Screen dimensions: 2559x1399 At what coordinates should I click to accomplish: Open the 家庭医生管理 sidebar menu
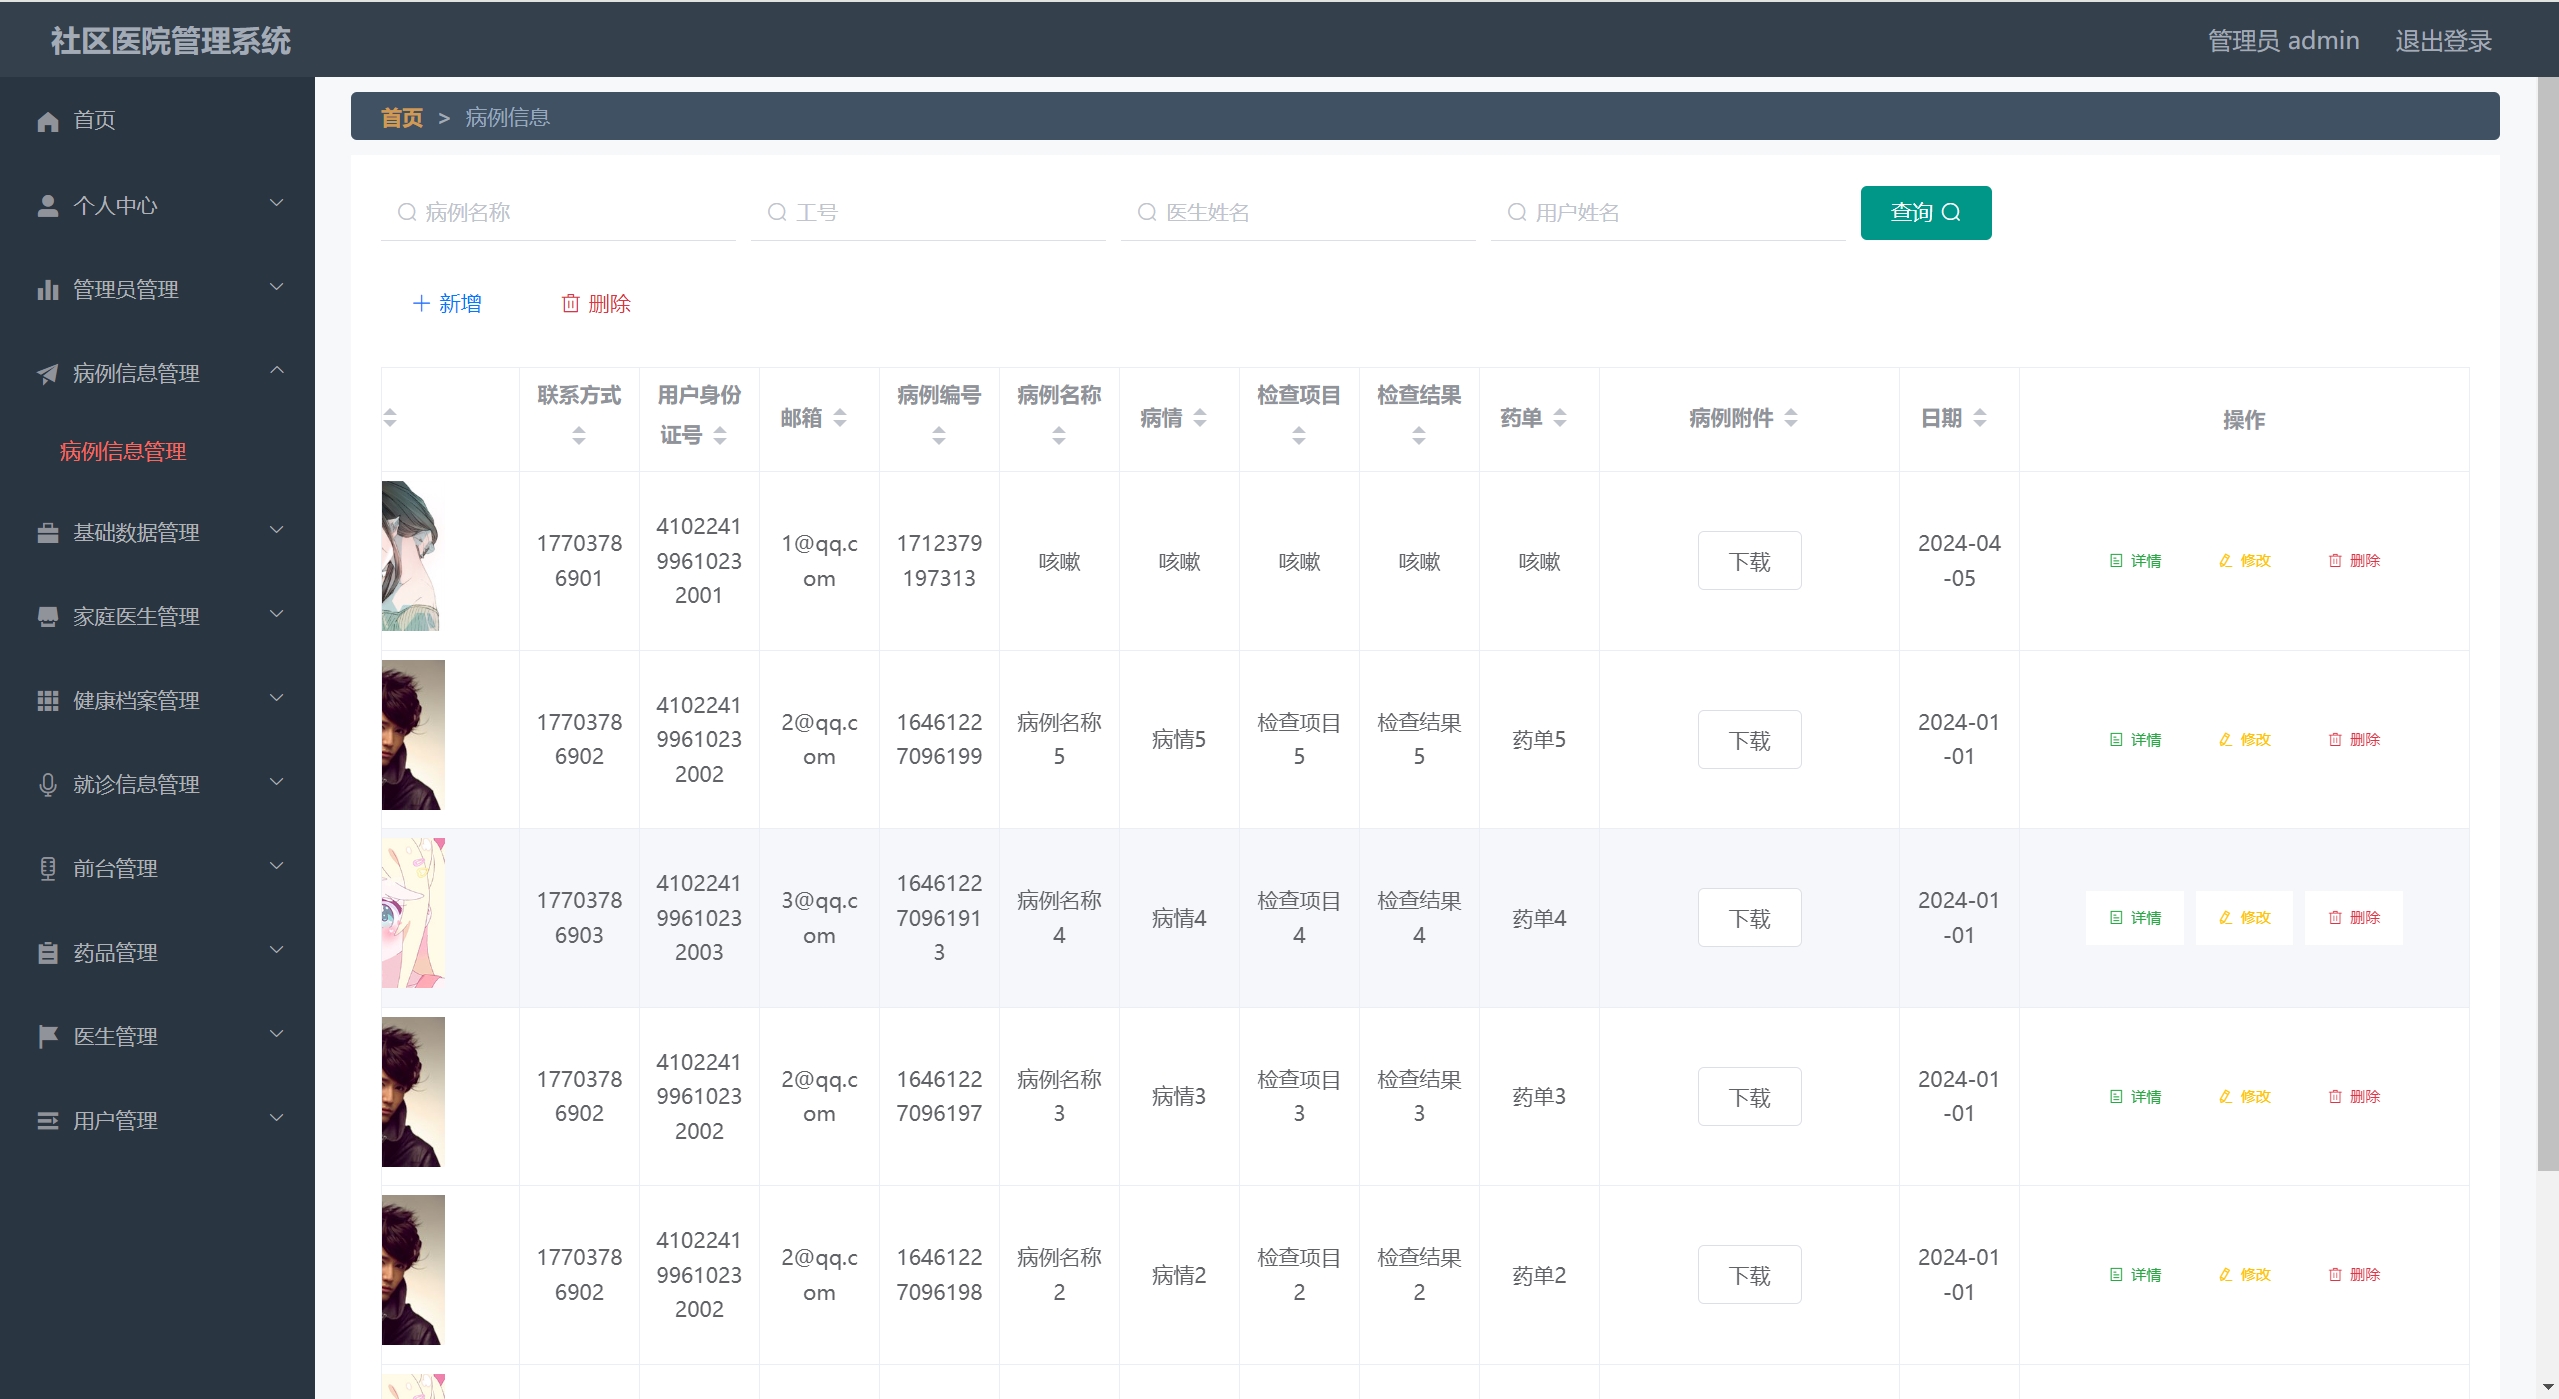click(136, 617)
